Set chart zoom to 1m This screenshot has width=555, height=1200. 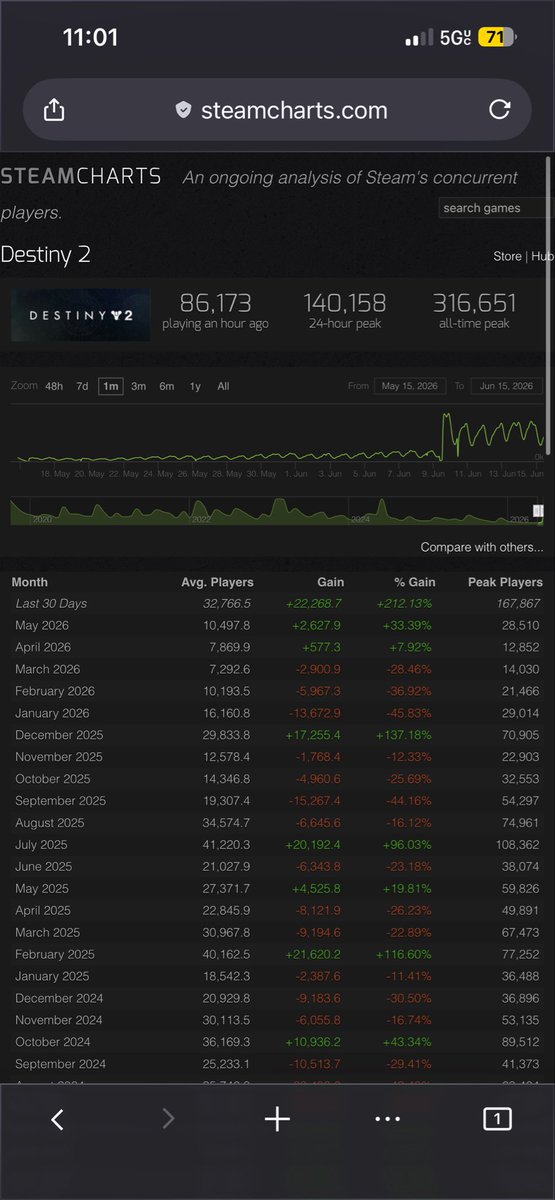(110, 386)
